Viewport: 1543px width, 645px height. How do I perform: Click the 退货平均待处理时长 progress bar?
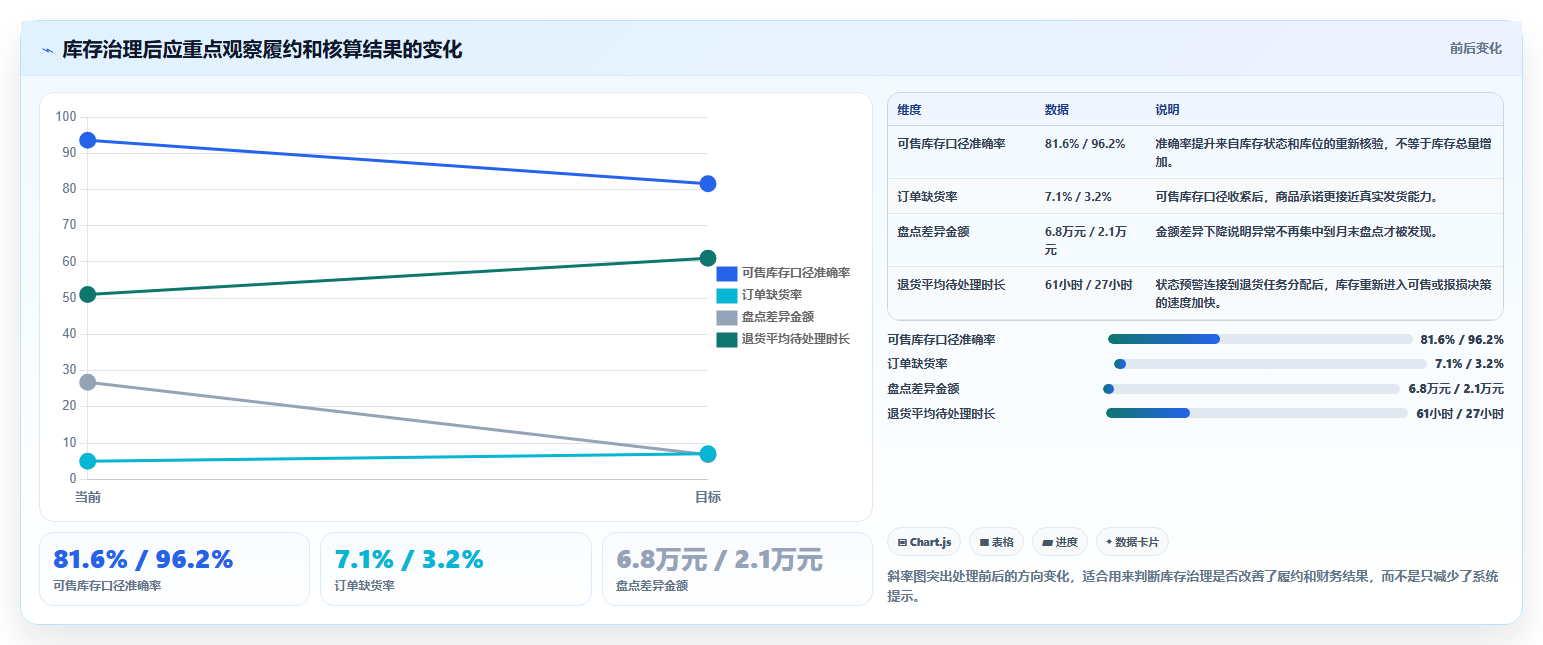[1257, 413]
